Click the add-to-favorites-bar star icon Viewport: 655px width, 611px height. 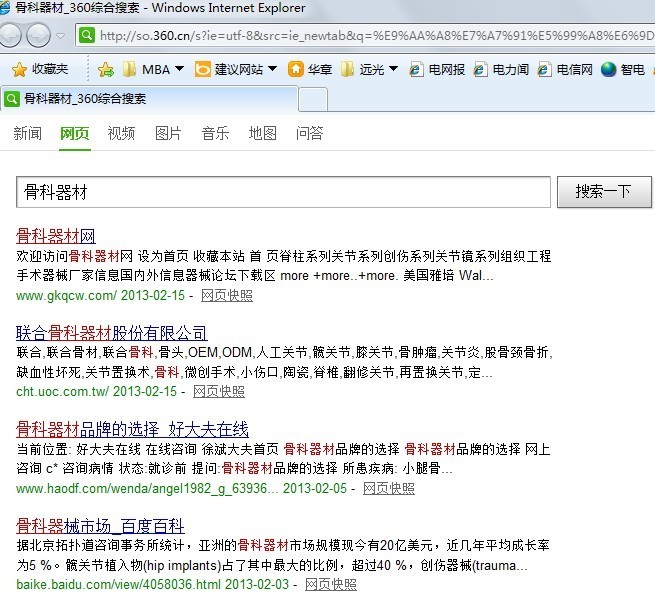click(106, 69)
